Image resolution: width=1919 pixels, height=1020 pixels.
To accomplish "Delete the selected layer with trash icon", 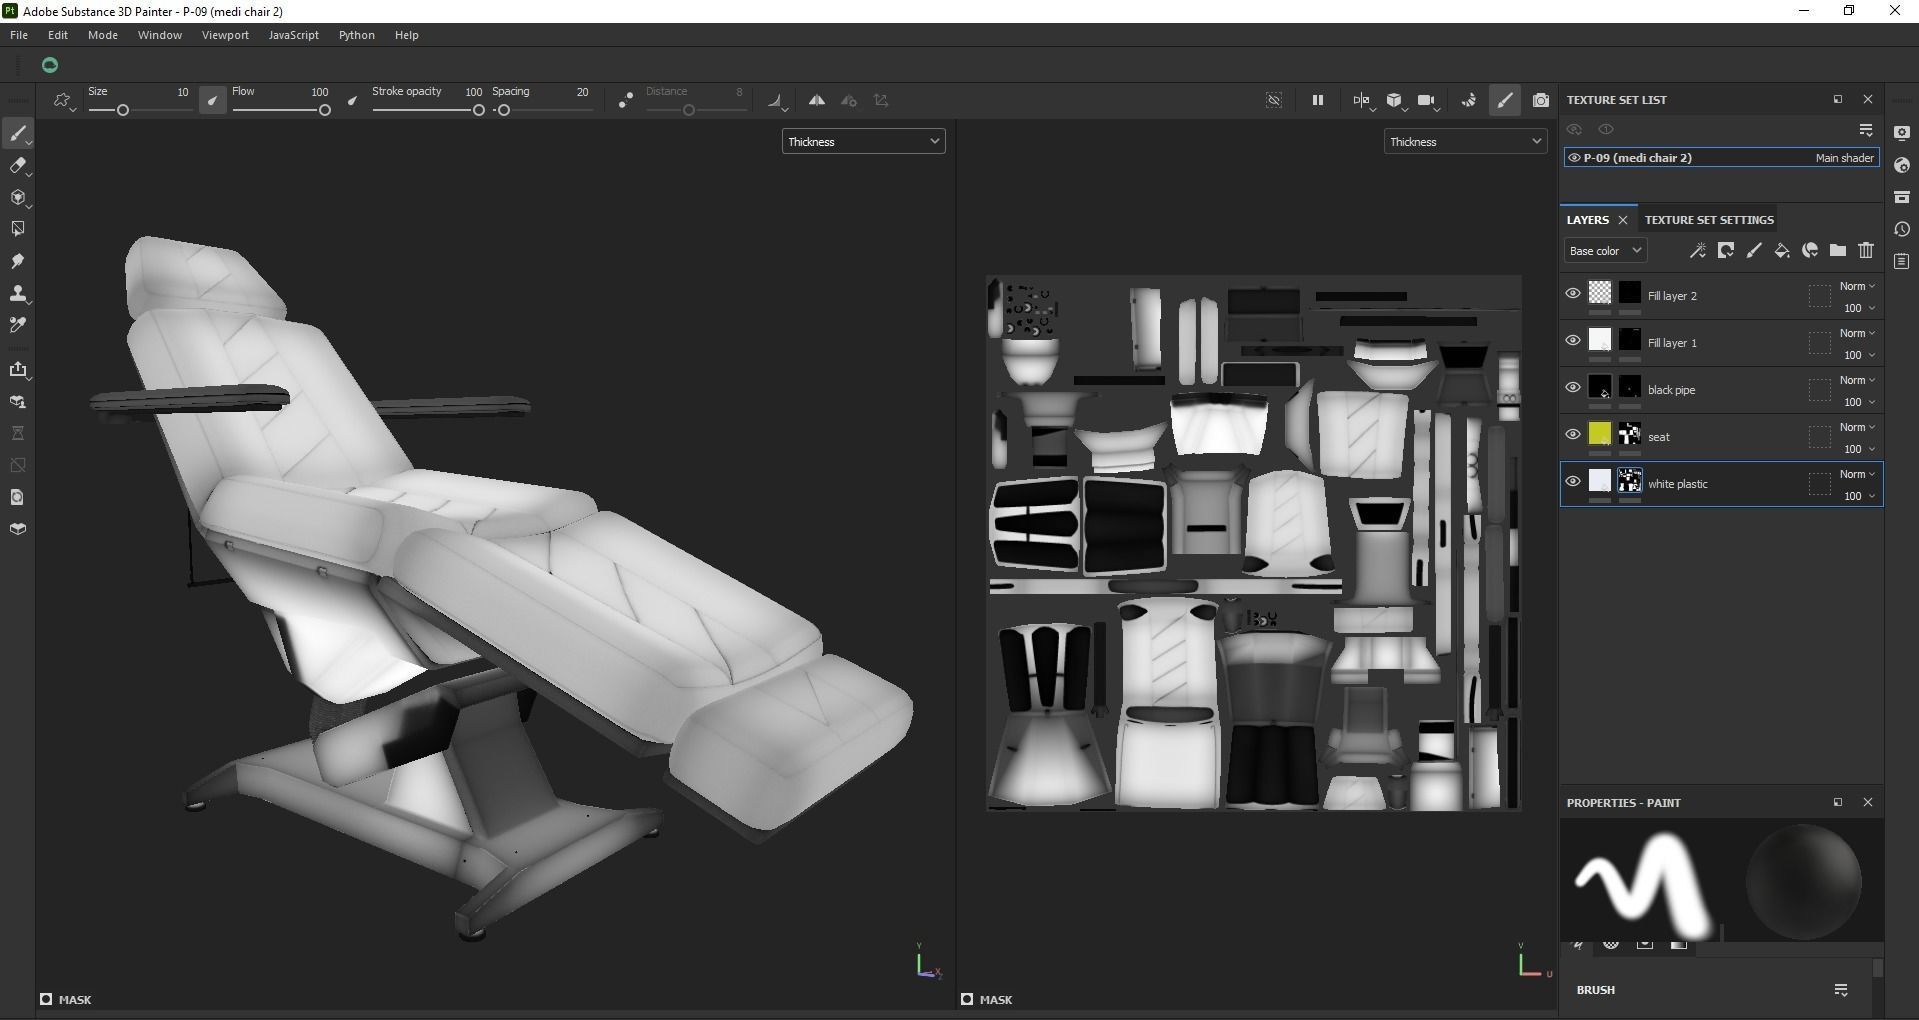I will click(x=1866, y=251).
